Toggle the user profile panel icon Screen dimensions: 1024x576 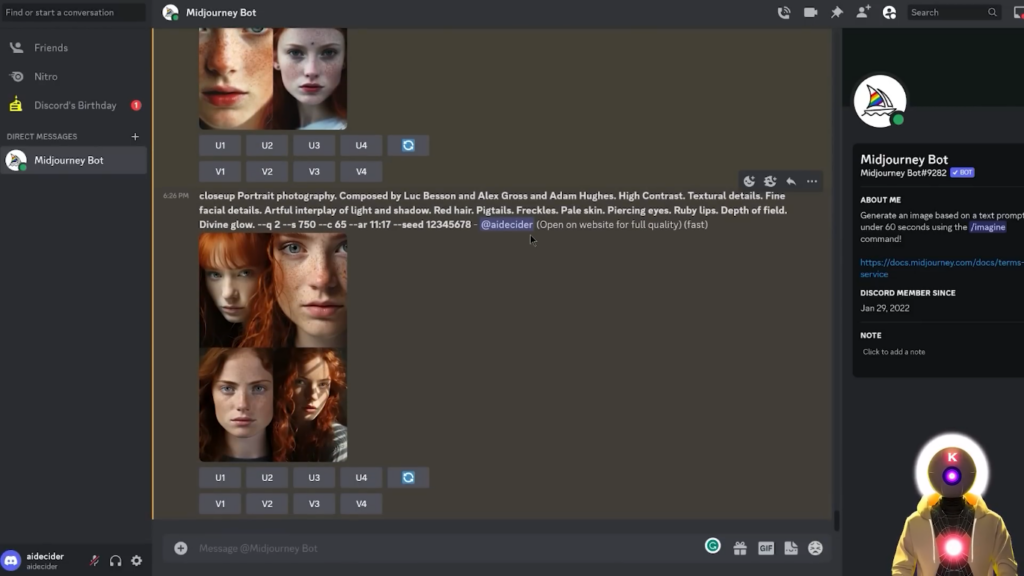coord(889,13)
